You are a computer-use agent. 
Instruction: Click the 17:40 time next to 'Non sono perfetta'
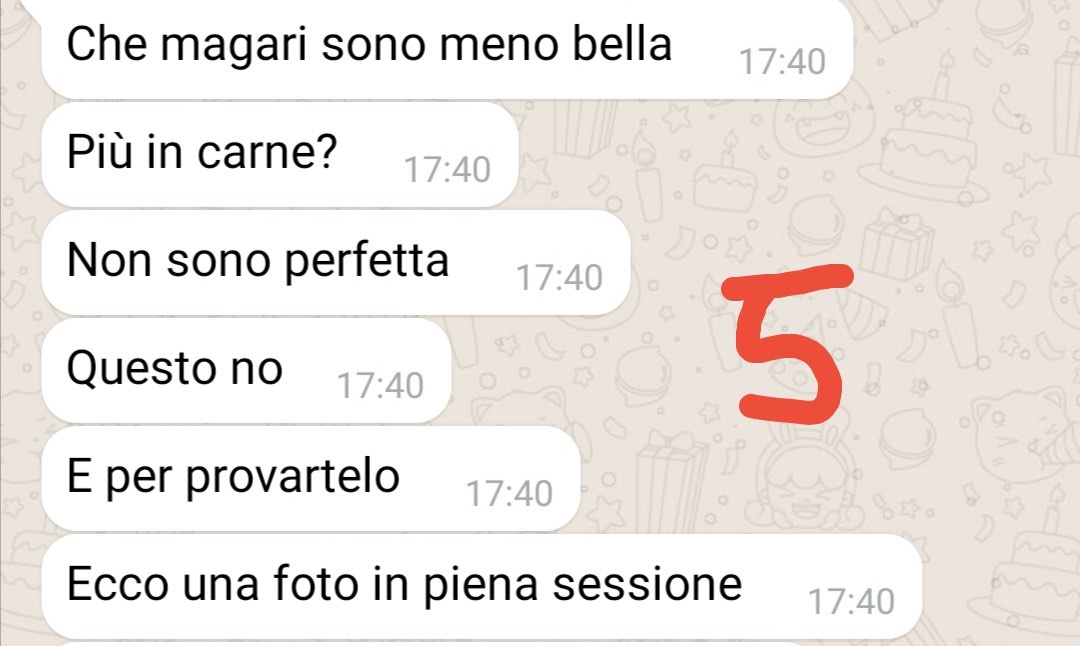(x=559, y=278)
